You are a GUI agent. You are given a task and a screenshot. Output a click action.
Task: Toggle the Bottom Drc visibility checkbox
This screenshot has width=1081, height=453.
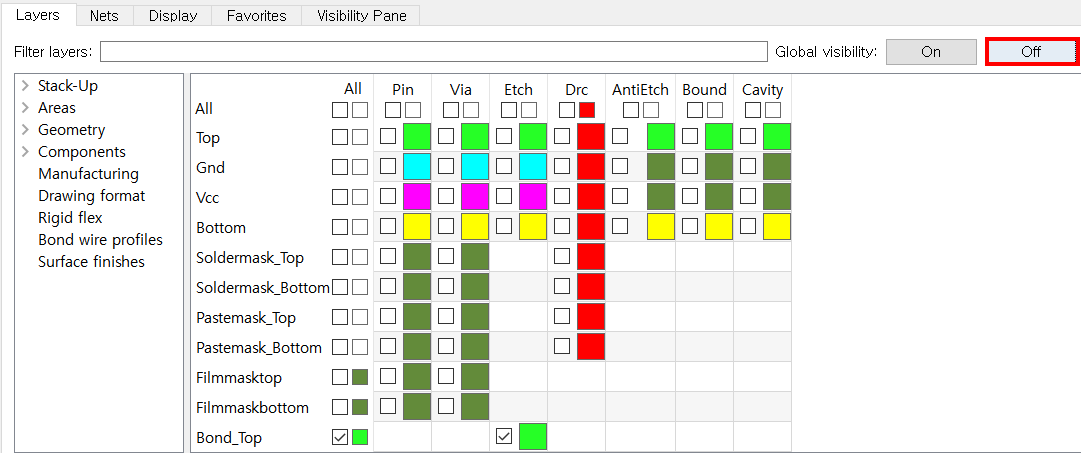[x=562, y=226]
